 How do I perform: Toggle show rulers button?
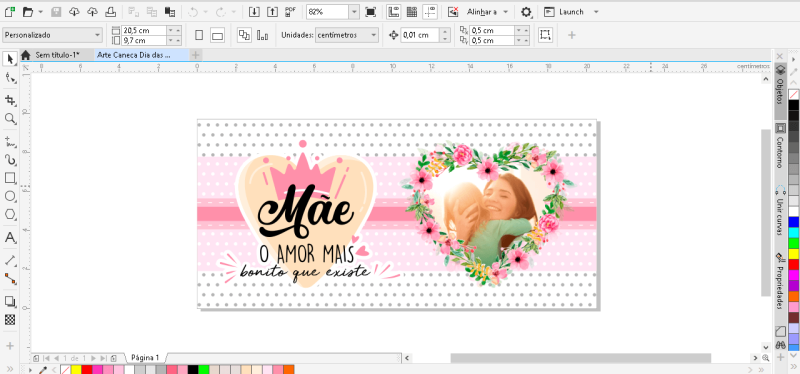[x=393, y=11]
